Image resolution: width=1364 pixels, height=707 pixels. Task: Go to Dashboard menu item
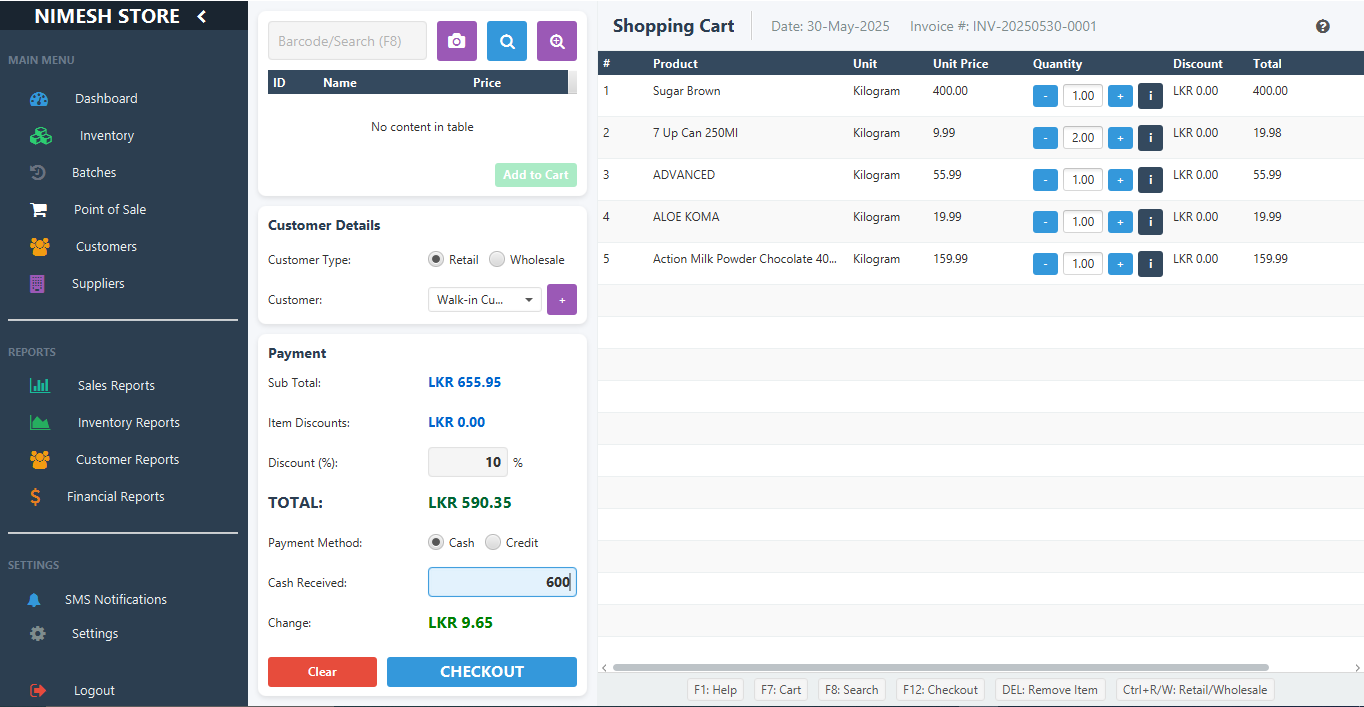click(x=106, y=99)
